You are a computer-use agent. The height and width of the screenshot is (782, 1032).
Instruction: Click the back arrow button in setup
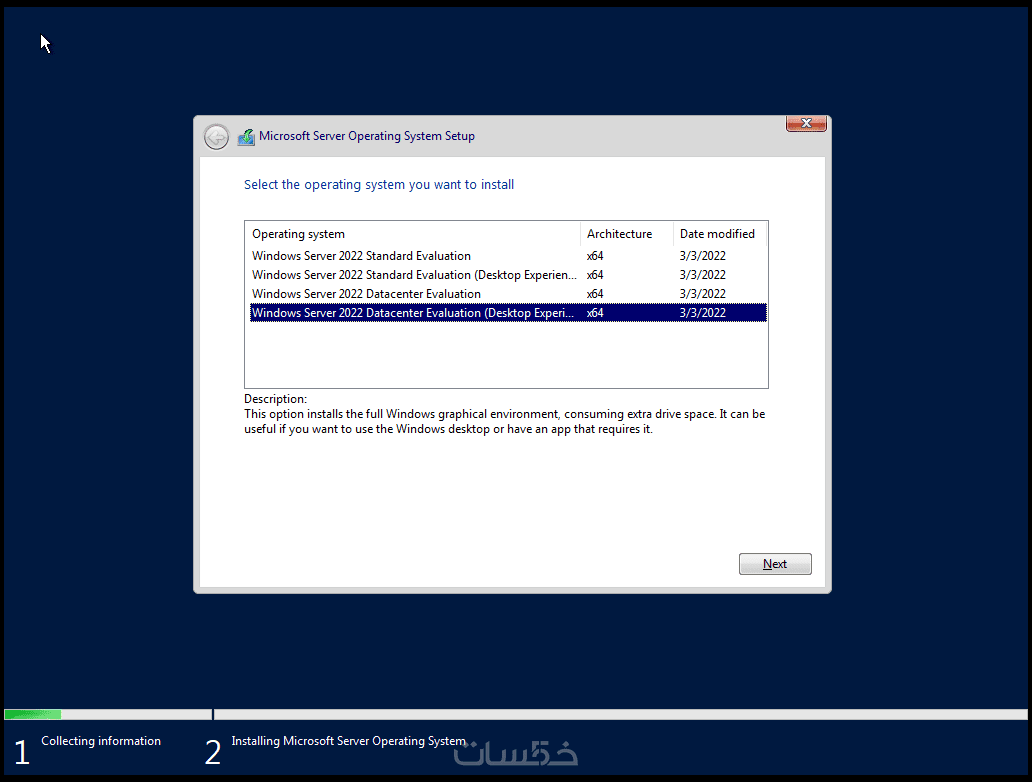pos(216,137)
